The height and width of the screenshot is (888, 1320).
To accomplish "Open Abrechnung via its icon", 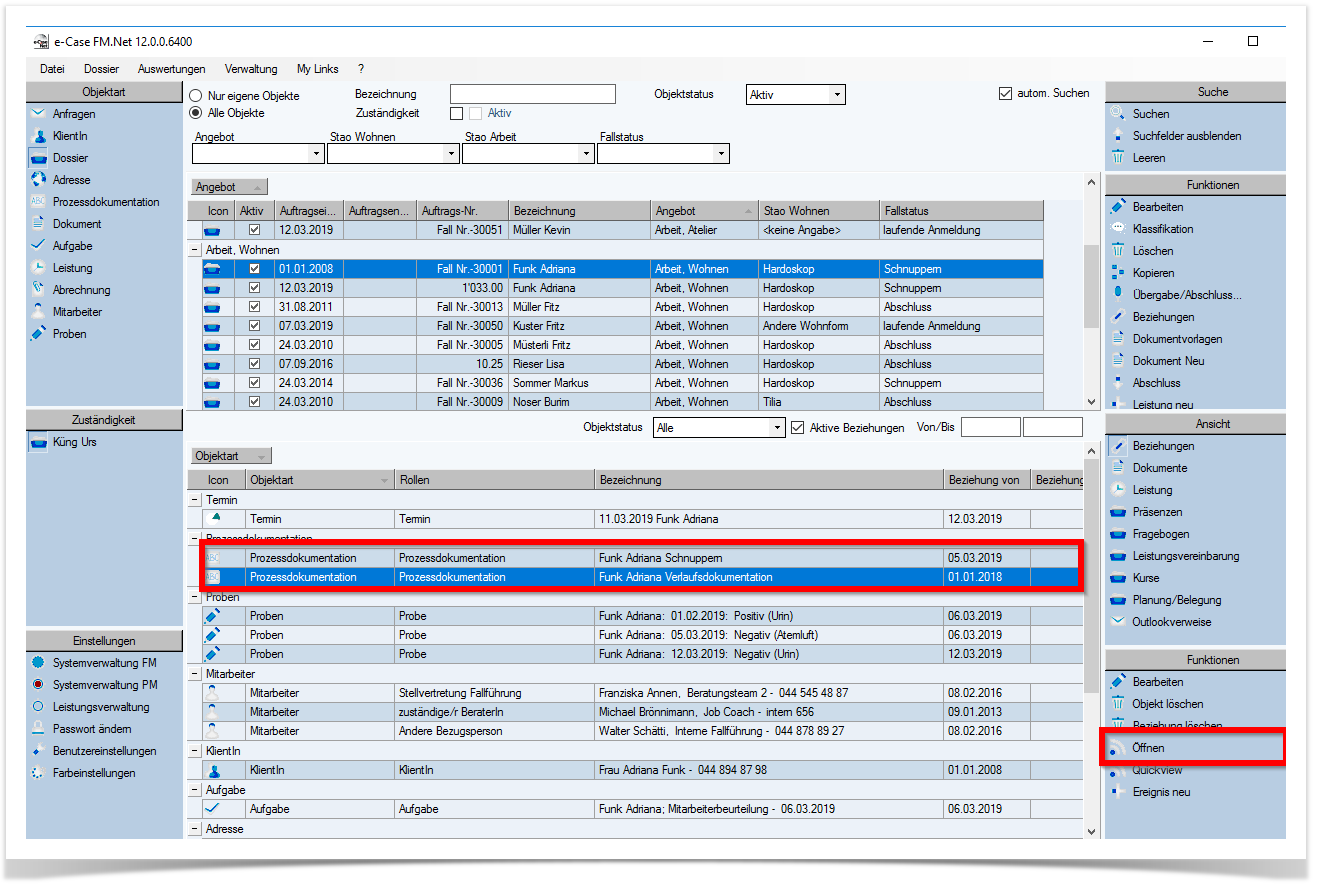I will click(x=38, y=290).
